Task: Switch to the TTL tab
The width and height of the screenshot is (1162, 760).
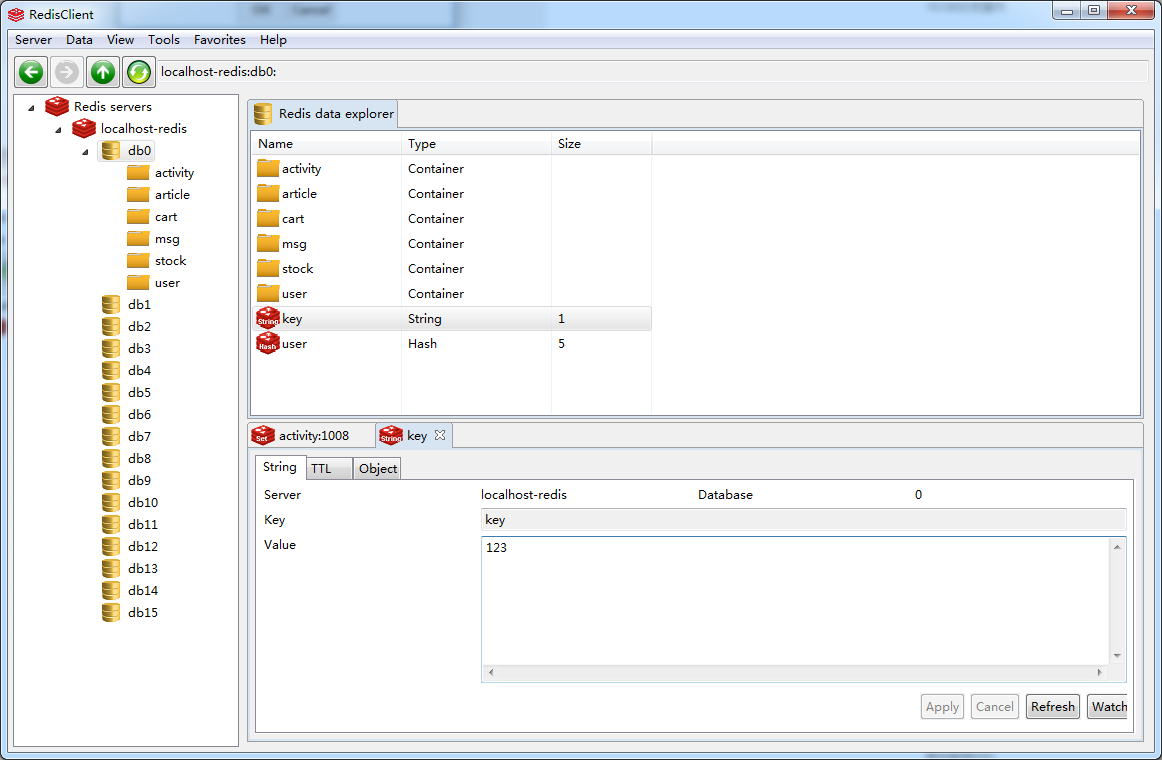Action: click(328, 467)
